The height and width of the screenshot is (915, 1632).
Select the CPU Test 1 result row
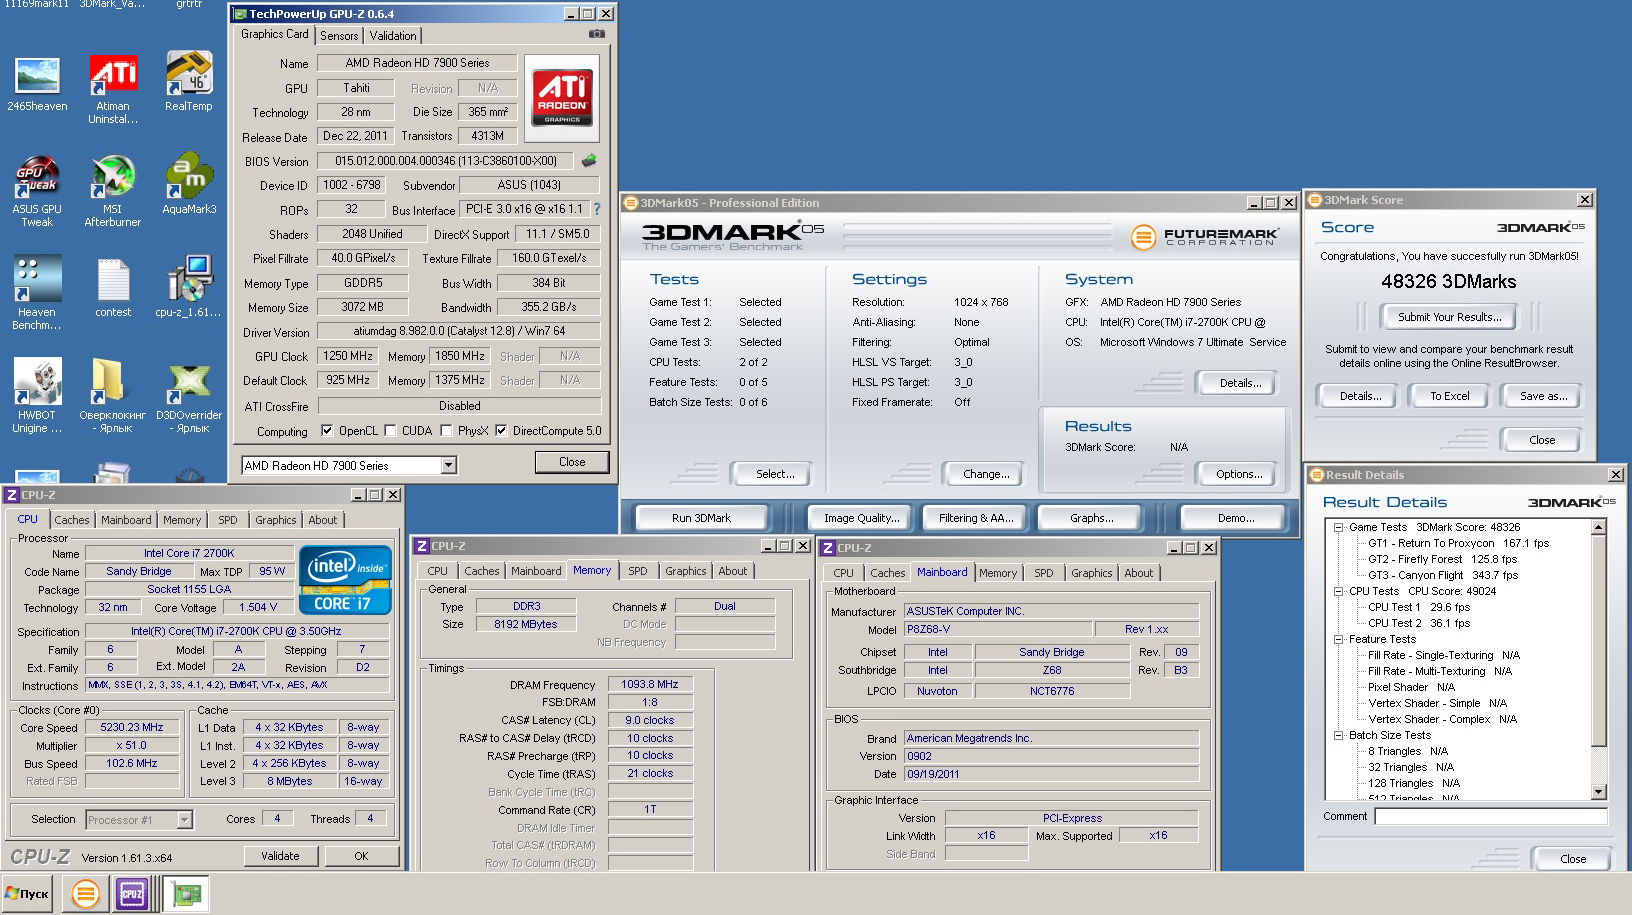[1419, 607]
